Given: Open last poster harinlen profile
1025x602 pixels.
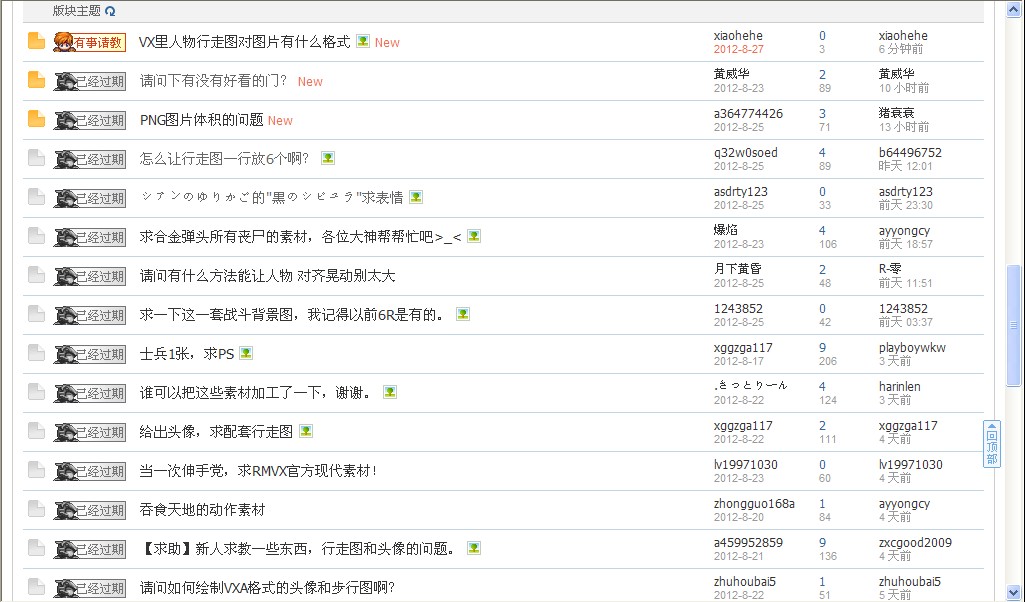Looking at the screenshot, I should (x=899, y=387).
